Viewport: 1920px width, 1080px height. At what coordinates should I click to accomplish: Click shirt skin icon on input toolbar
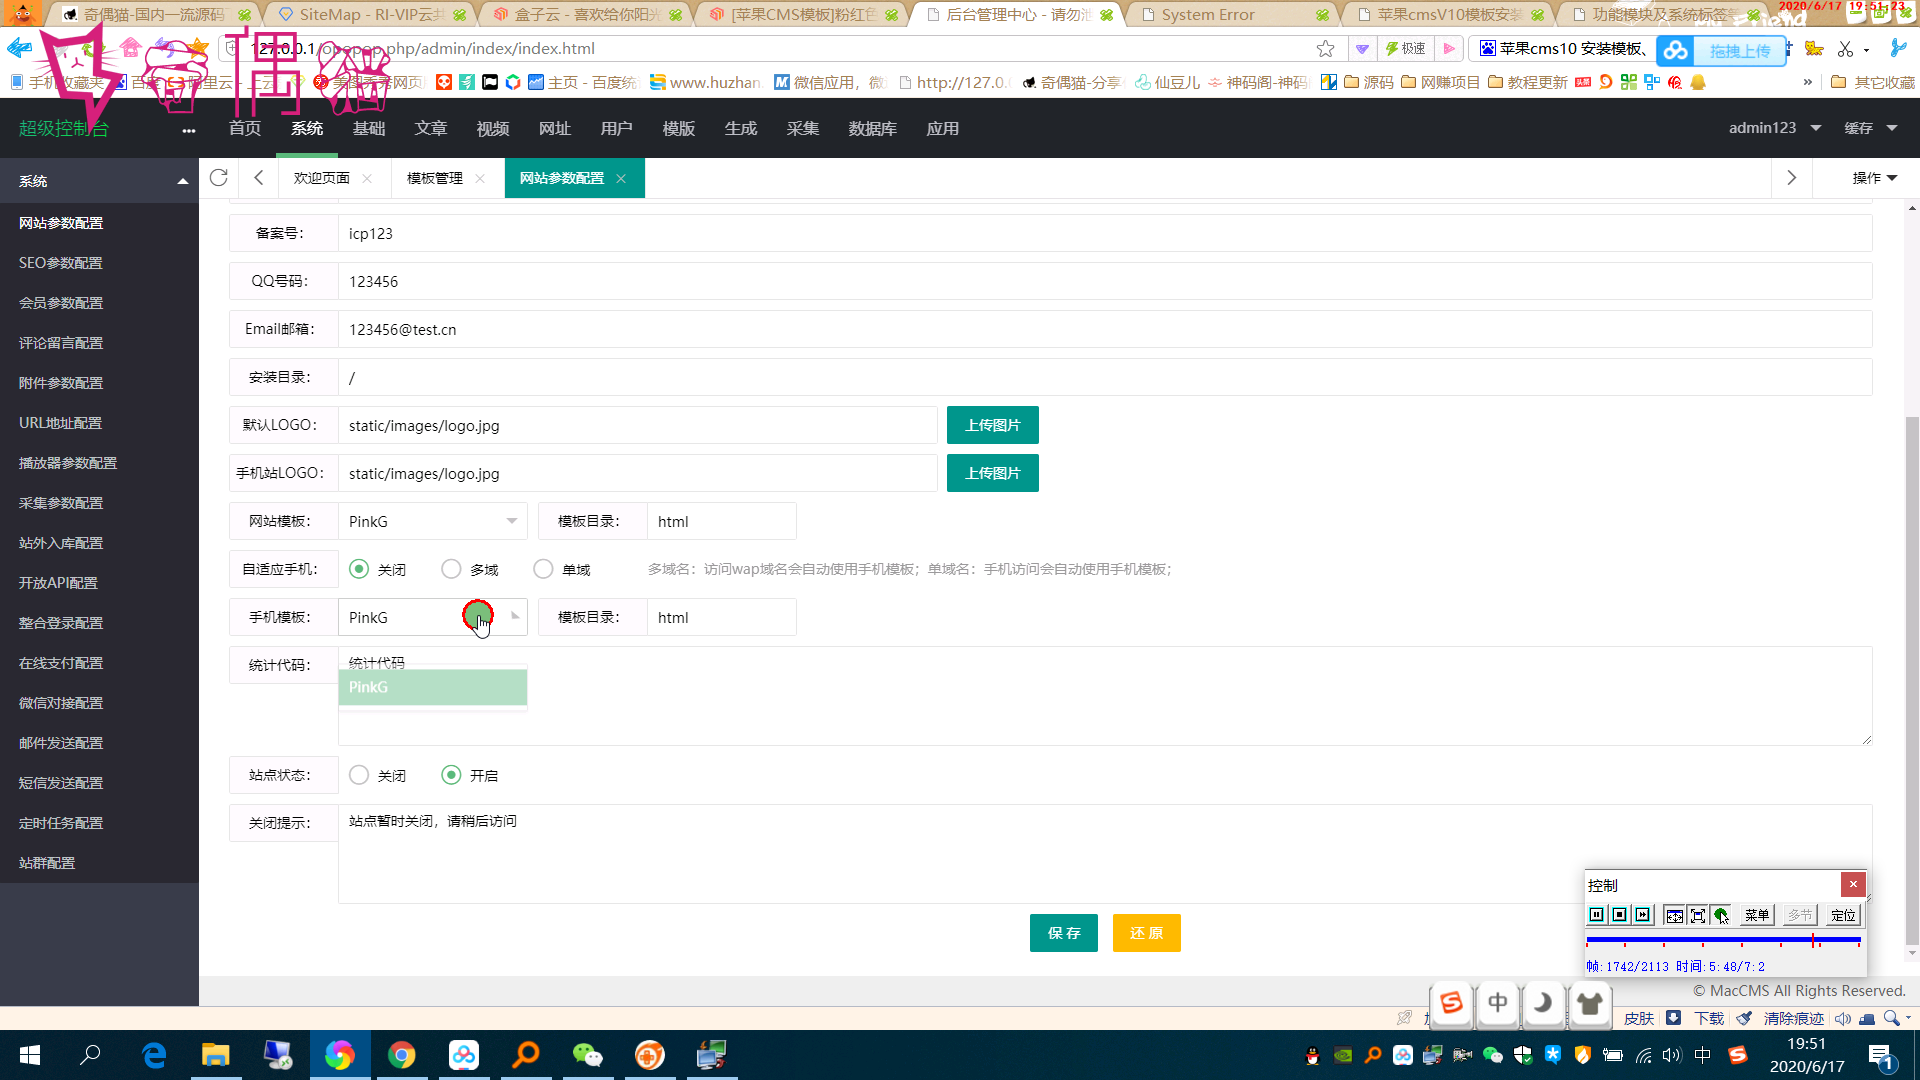click(x=1589, y=1002)
